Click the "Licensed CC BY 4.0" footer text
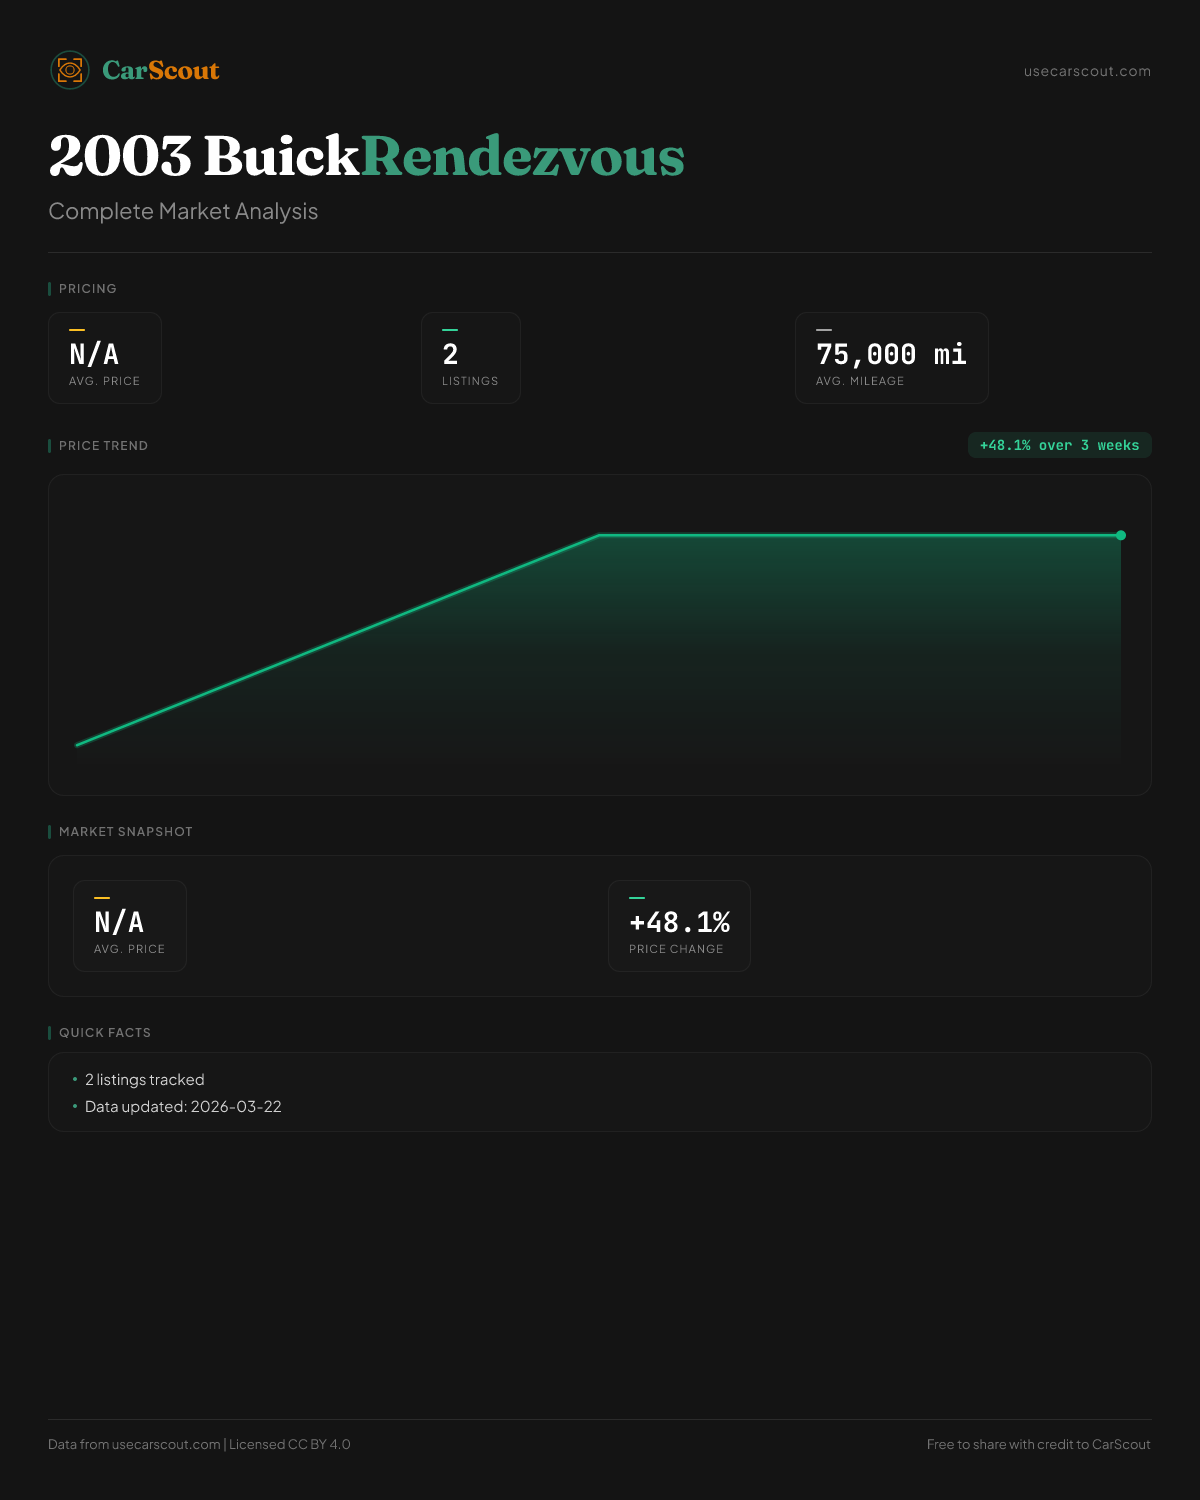The height and width of the screenshot is (1500, 1200). tap(290, 1444)
